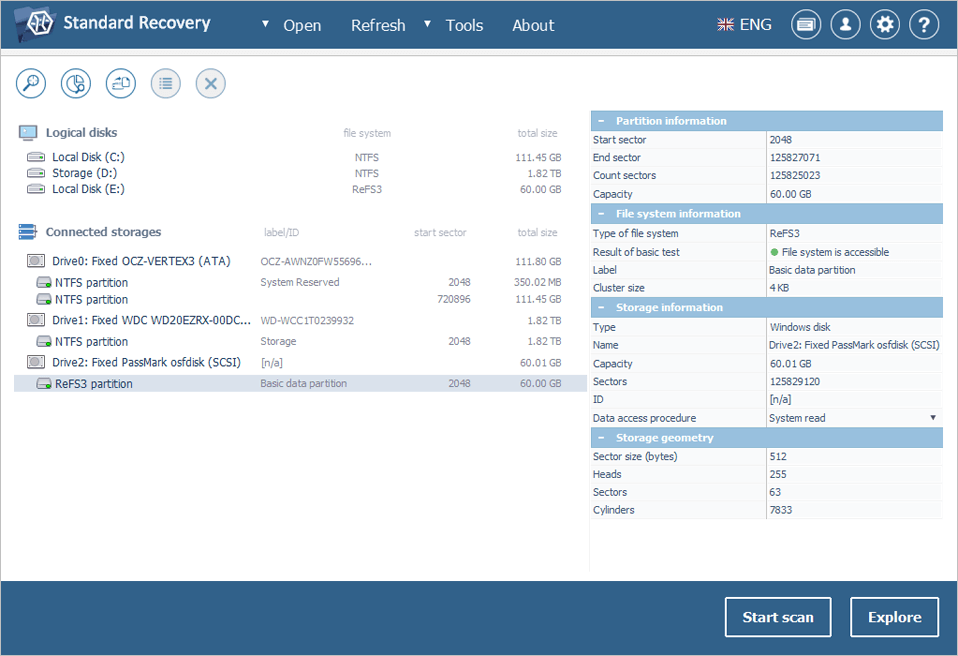Collapse the File system information section
The image size is (958, 656).
(x=601, y=214)
